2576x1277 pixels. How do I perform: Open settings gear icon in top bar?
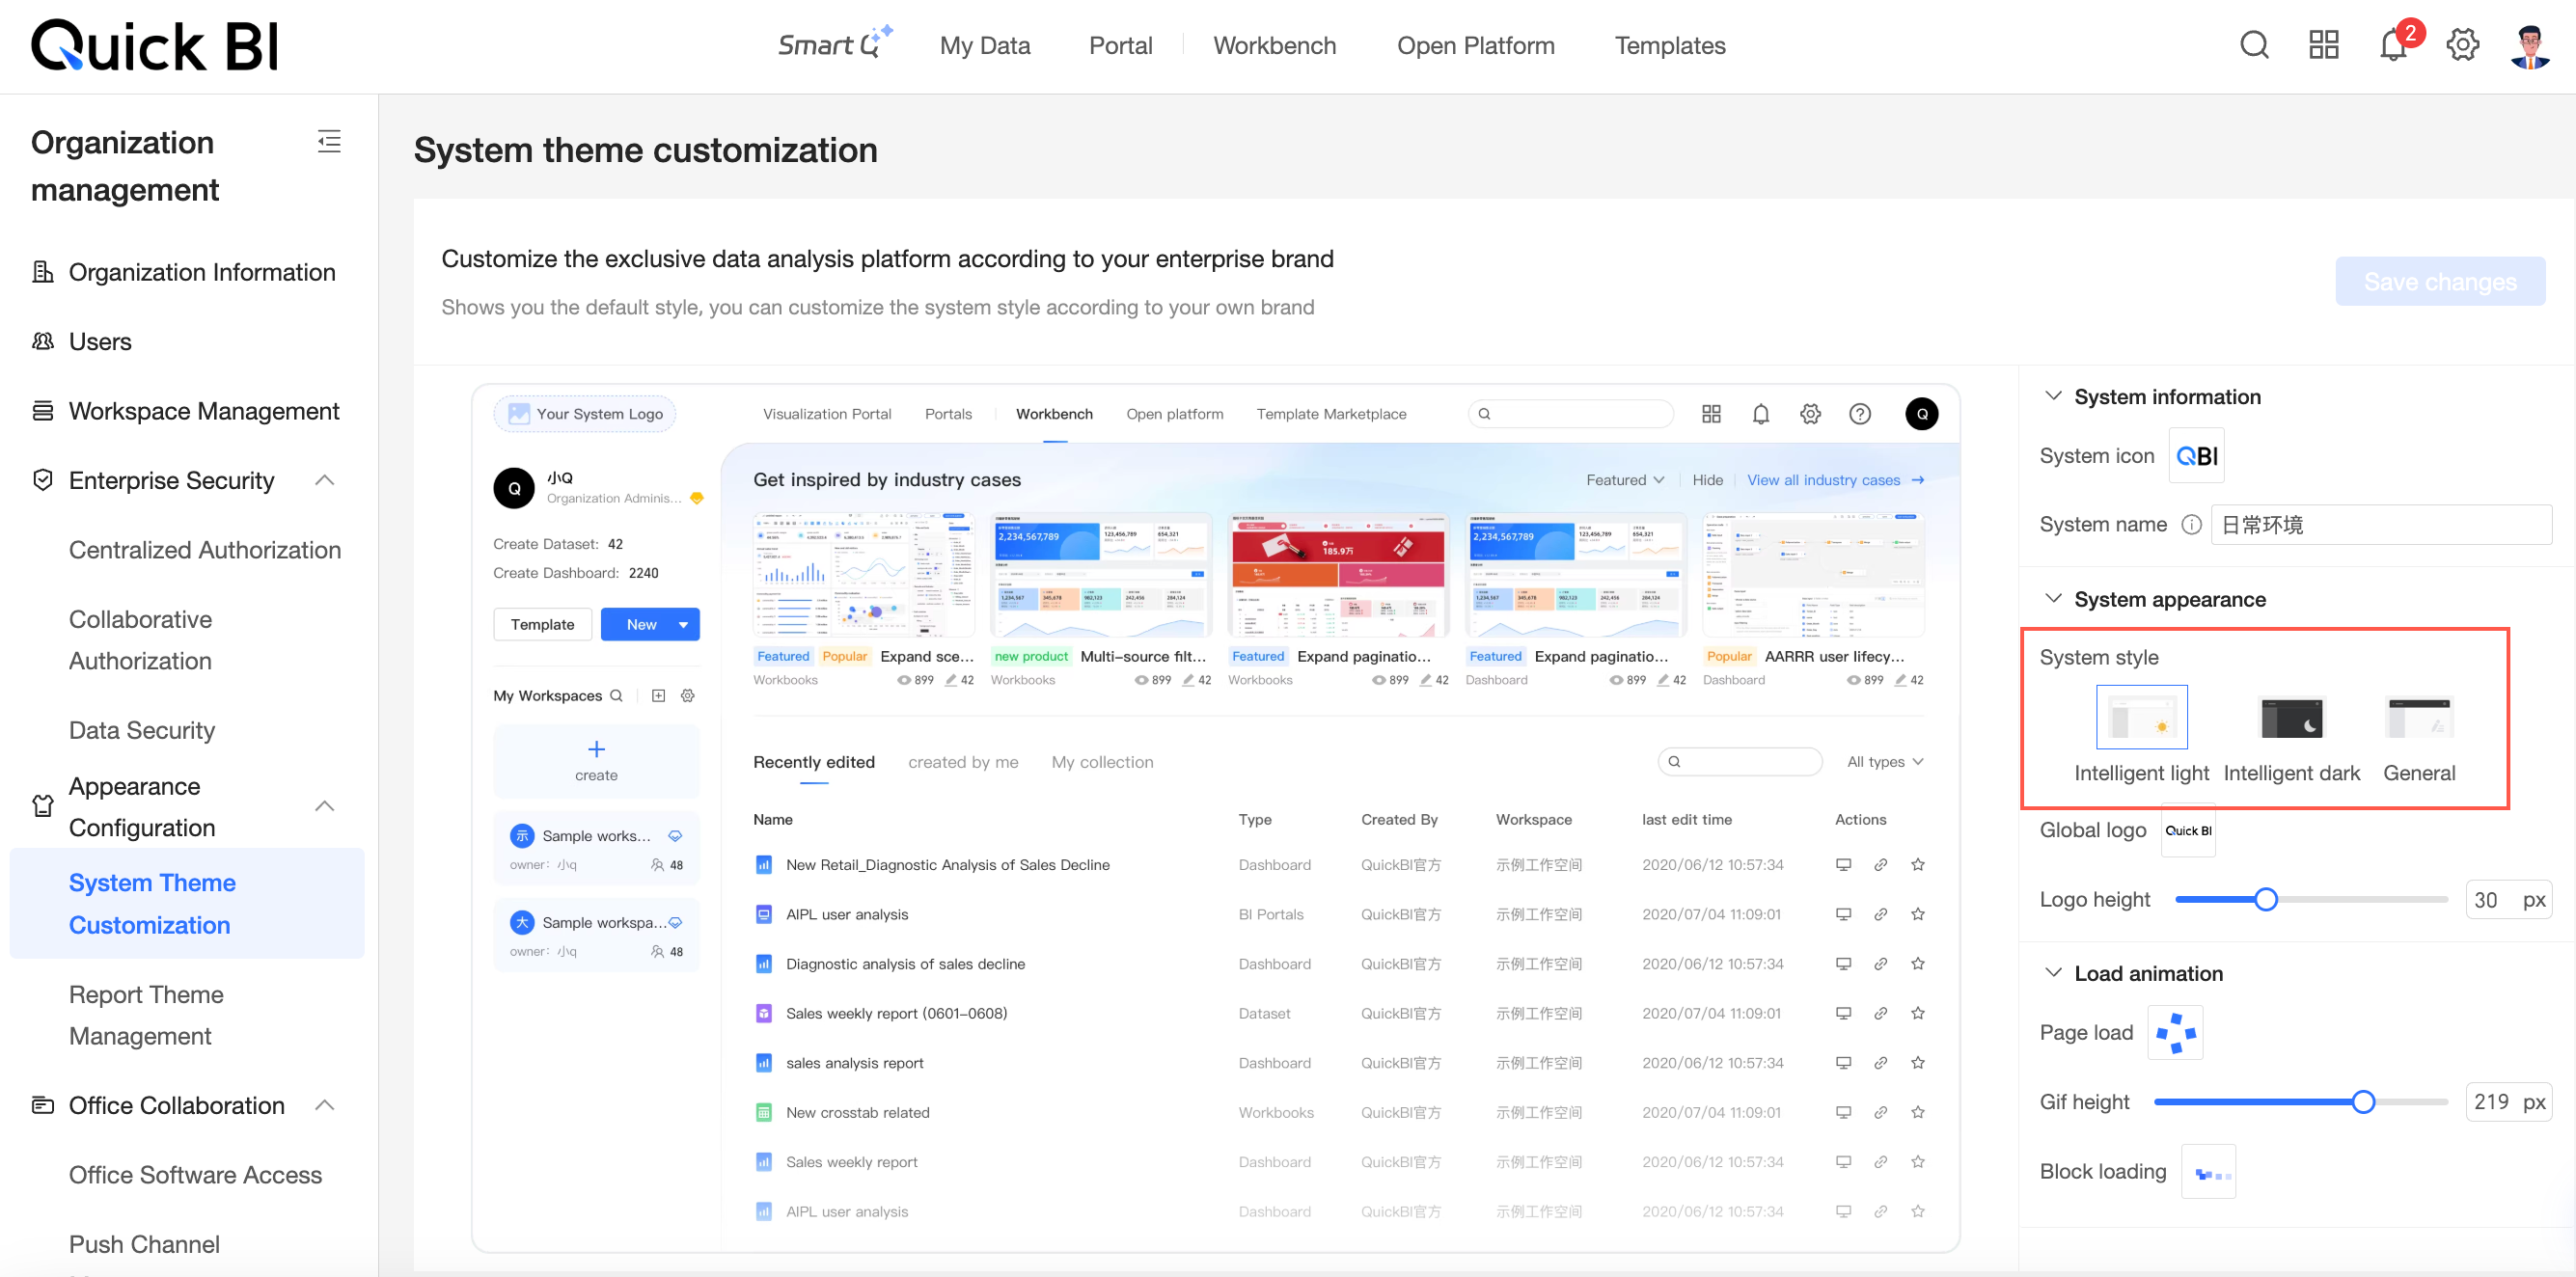[x=2462, y=45]
